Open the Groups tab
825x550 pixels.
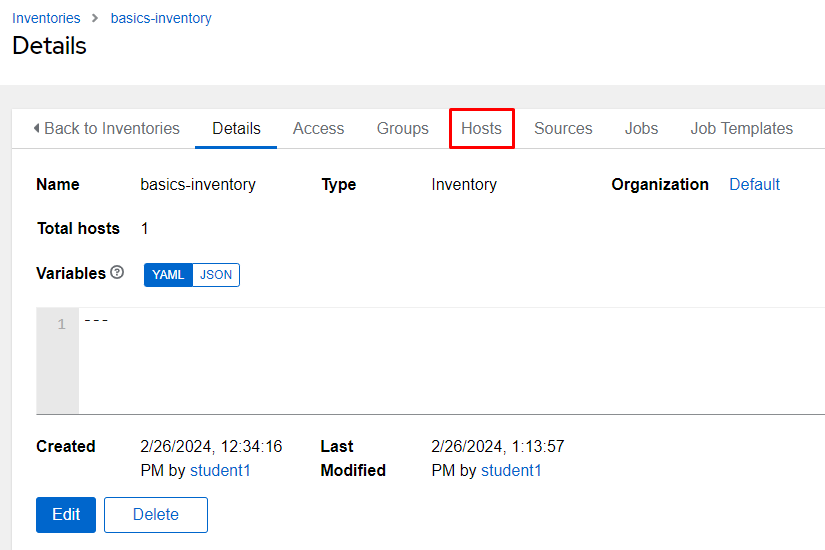coord(402,128)
